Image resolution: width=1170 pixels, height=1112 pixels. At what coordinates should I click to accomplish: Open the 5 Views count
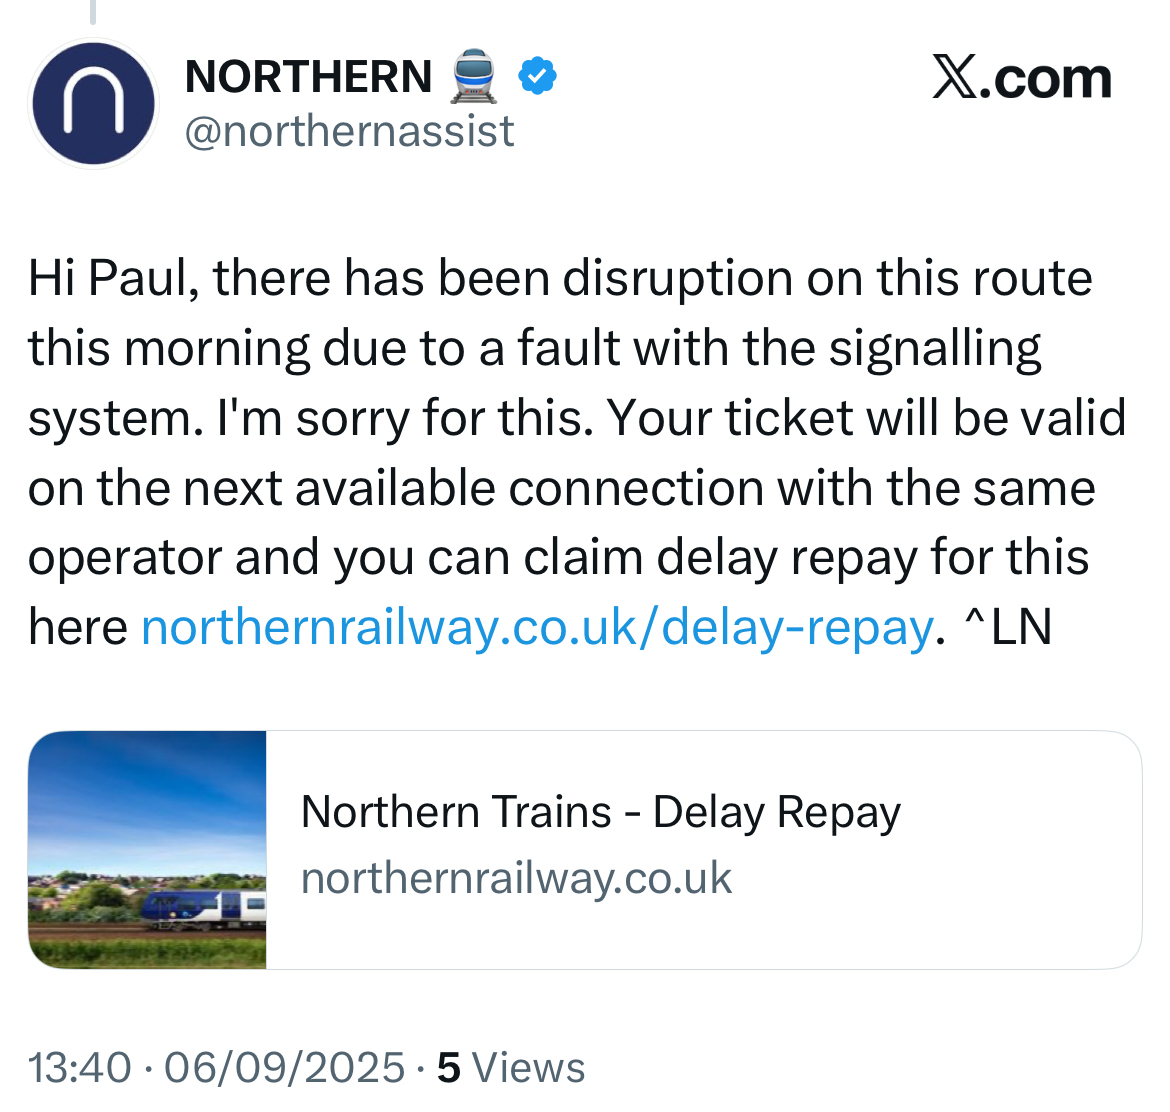click(x=511, y=1068)
